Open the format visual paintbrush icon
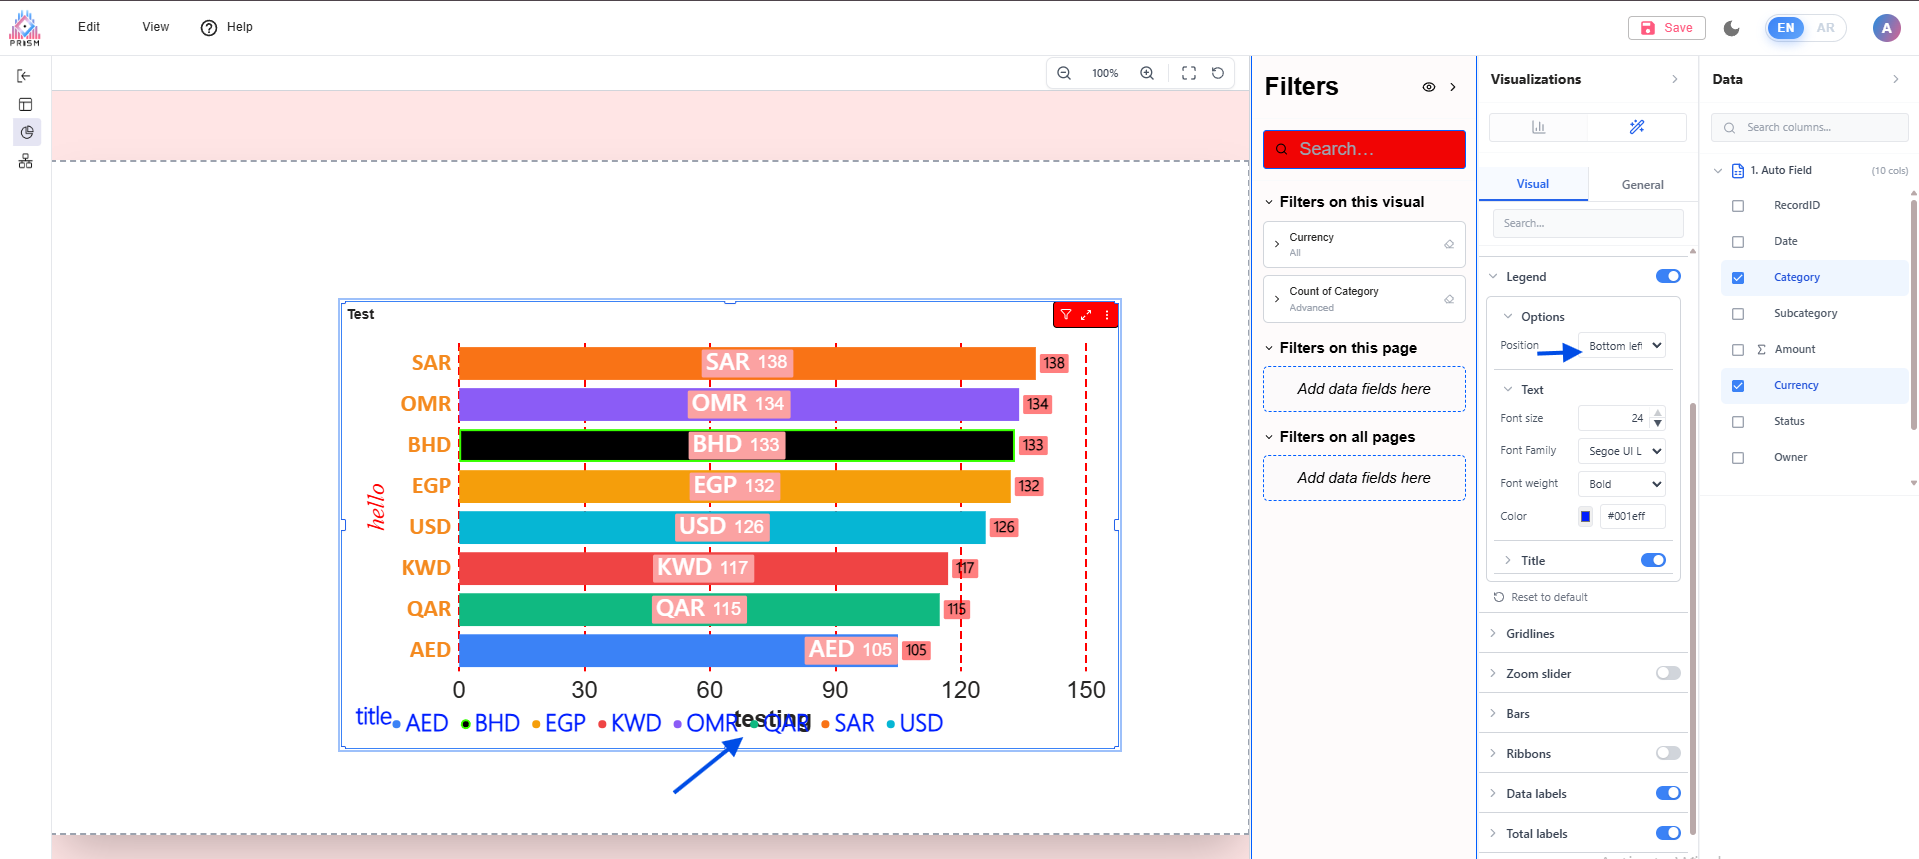Viewport: 1919px width, 859px height. [x=1636, y=127]
